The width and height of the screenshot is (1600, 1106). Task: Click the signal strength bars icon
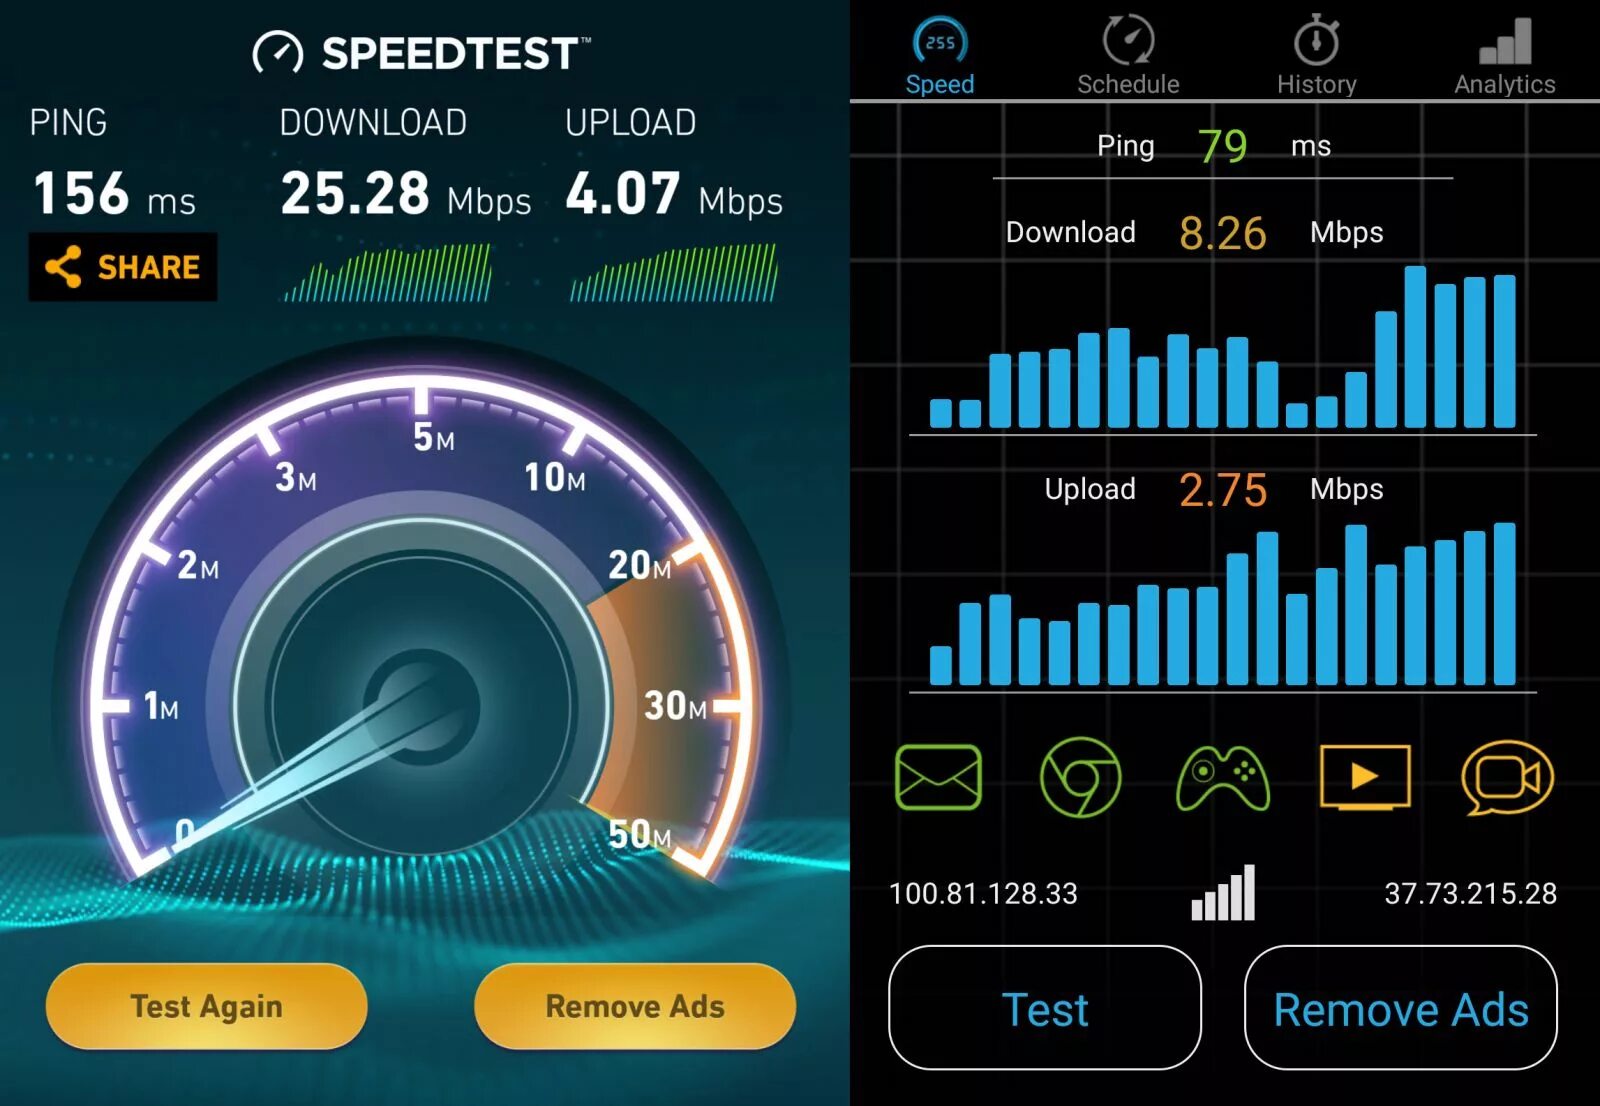point(1223,892)
